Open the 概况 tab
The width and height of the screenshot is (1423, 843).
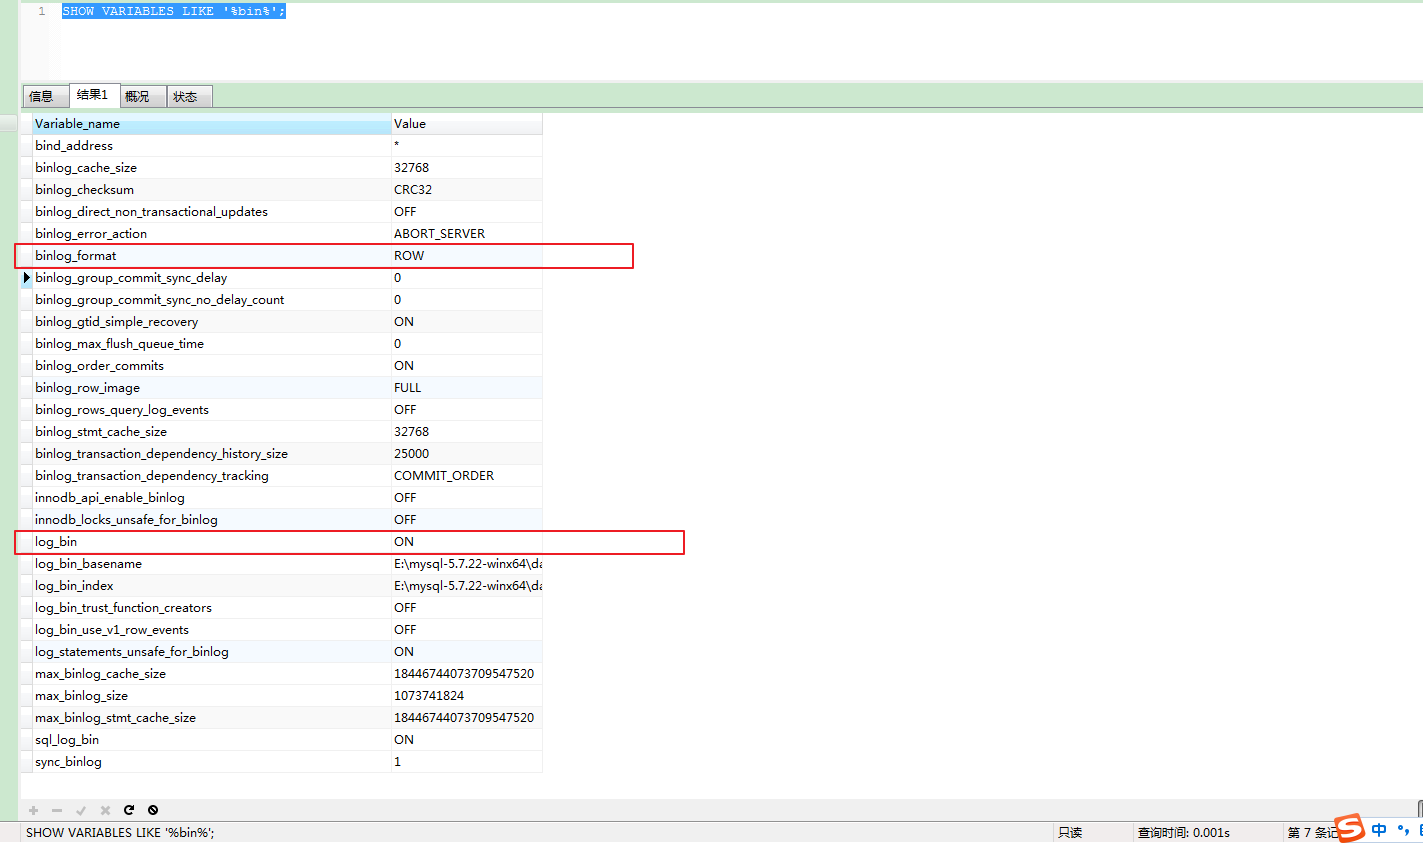click(x=138, y=96)
